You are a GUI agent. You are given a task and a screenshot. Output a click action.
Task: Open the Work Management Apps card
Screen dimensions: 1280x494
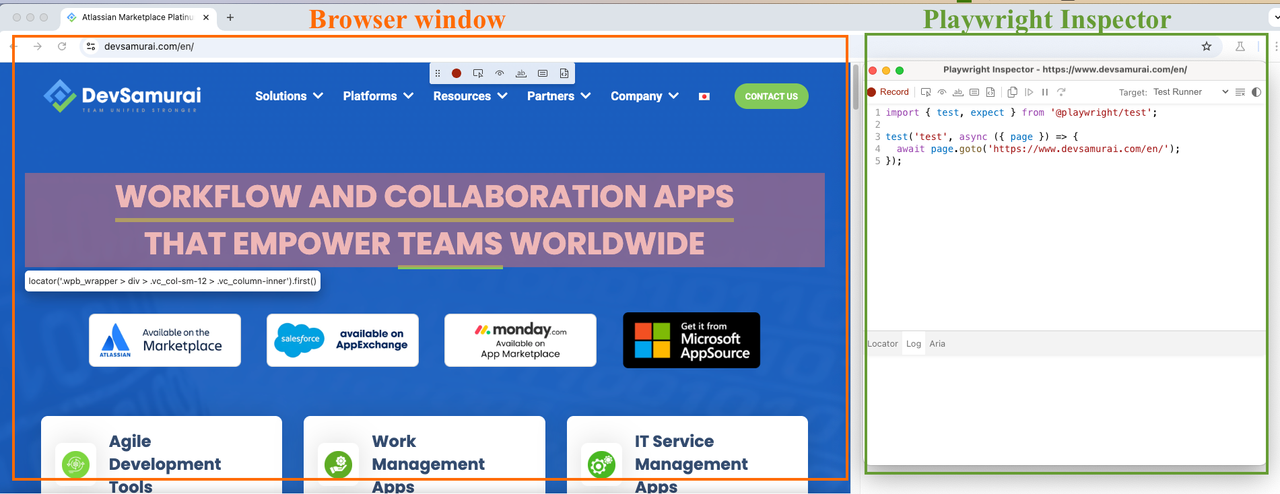[424, 455]
